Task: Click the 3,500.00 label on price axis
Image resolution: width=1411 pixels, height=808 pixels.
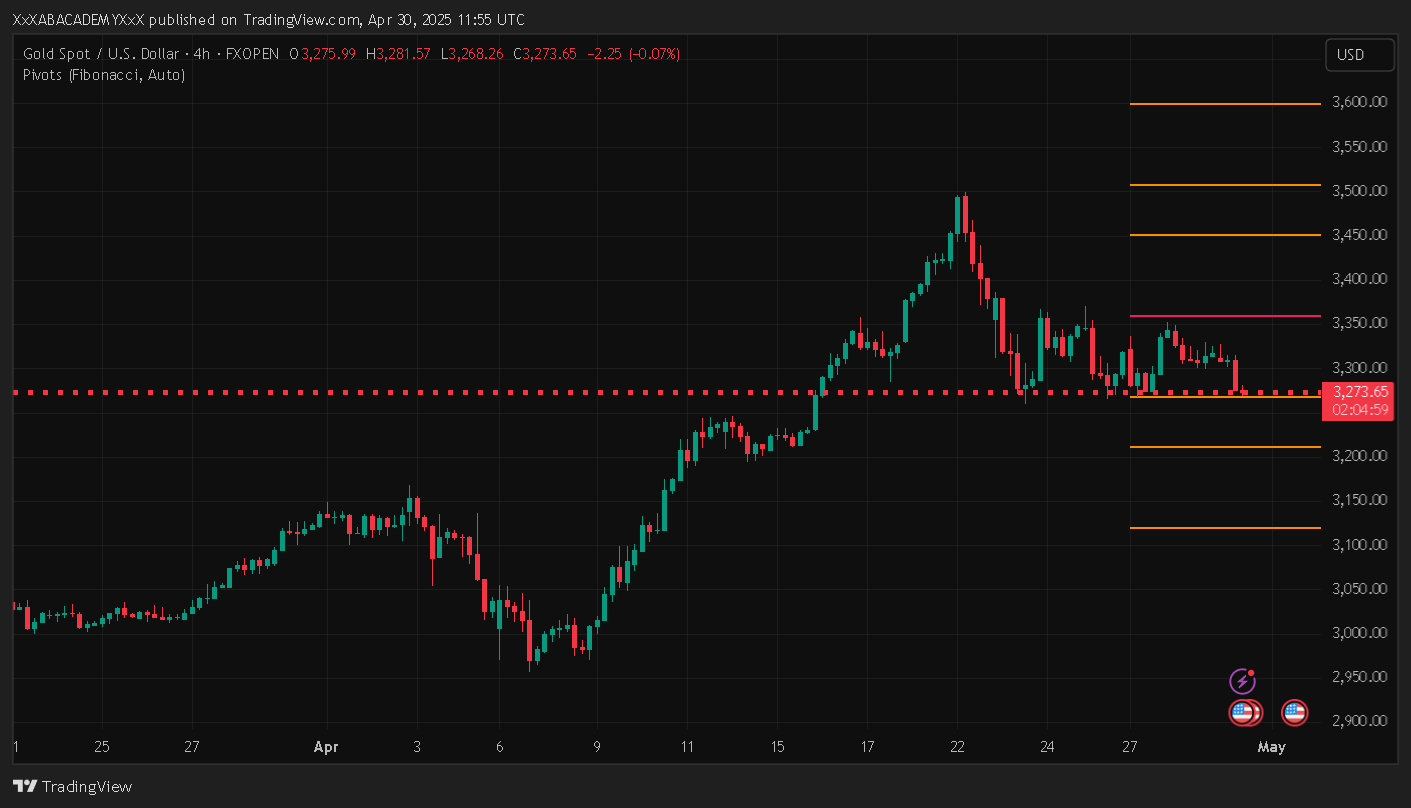Action: 1359,190
